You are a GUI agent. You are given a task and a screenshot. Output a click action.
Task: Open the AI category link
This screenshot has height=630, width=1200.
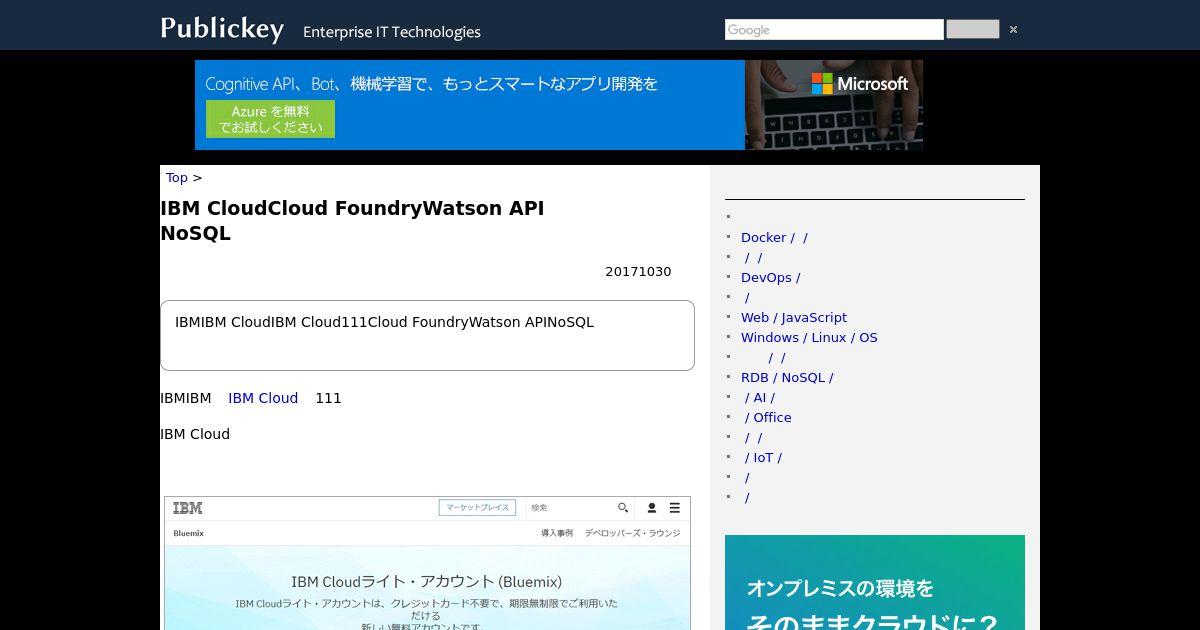click(x=759, y=397)
